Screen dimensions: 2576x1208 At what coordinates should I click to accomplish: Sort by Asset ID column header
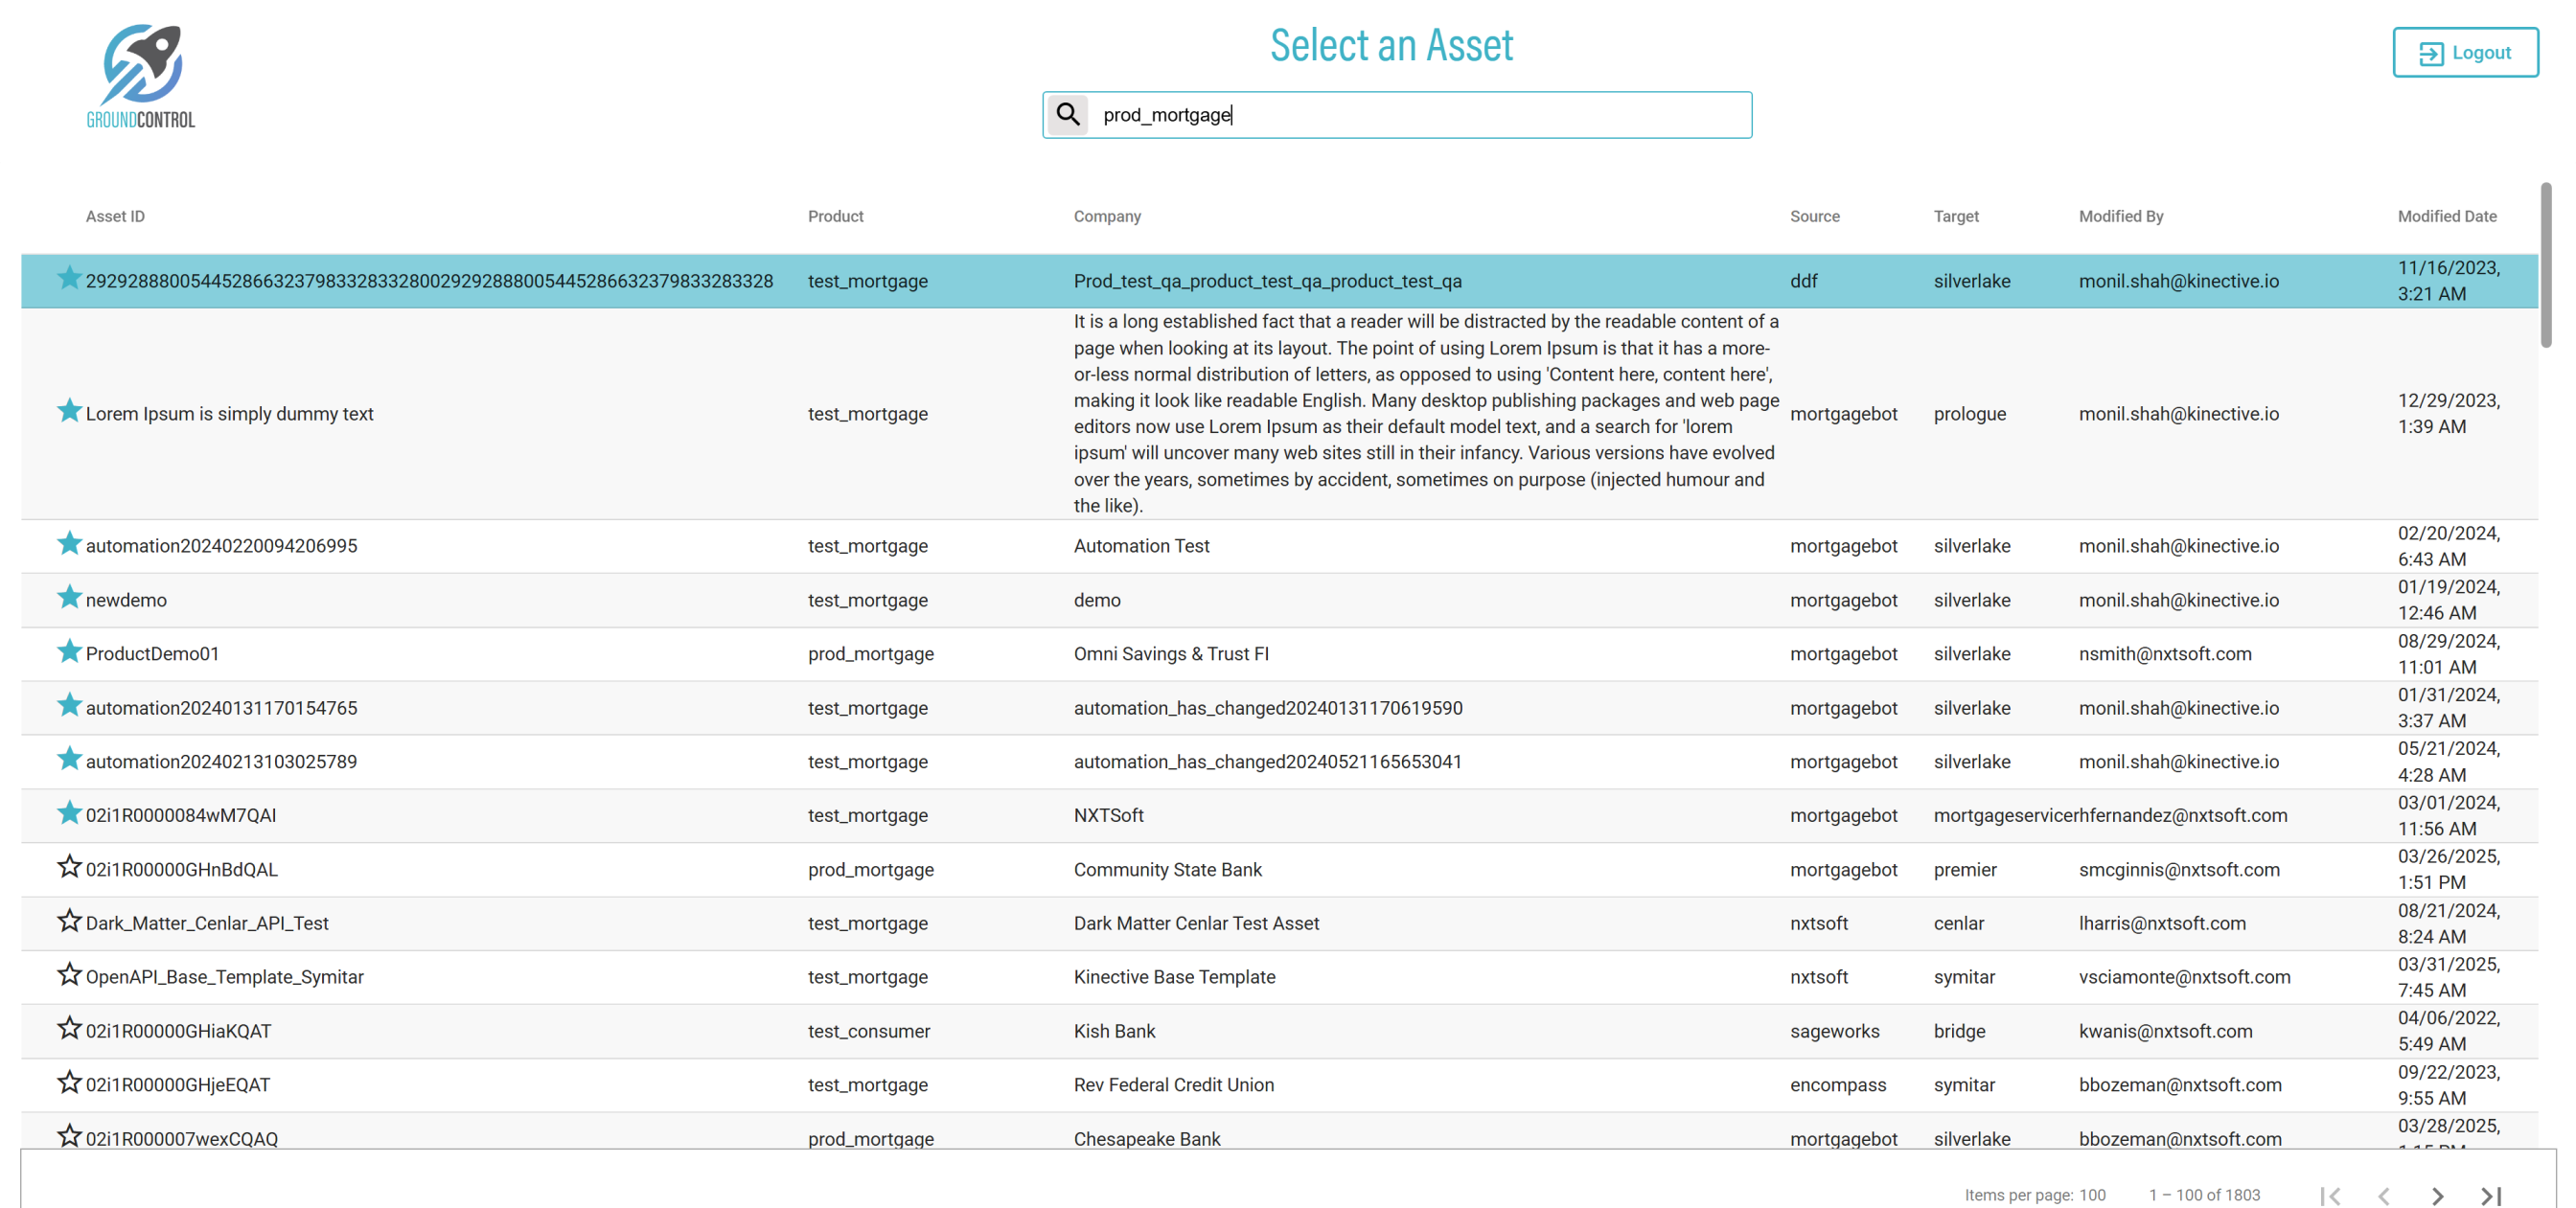(115, 216)
